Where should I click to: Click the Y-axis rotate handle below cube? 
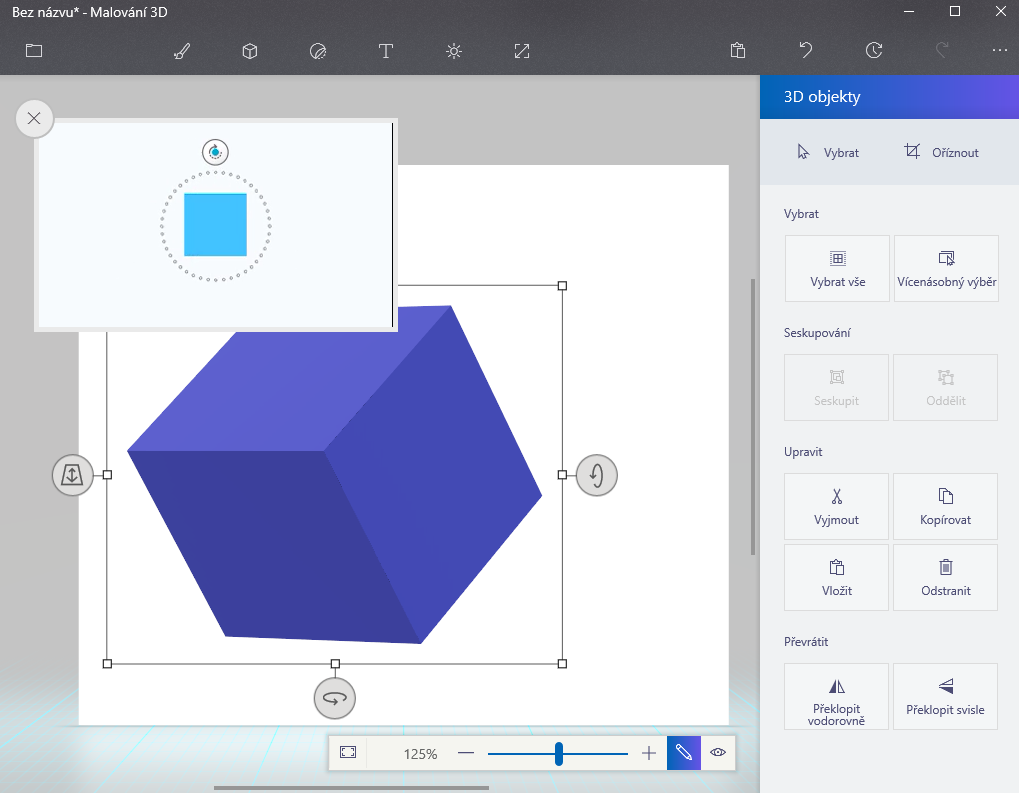click(335, 698)
